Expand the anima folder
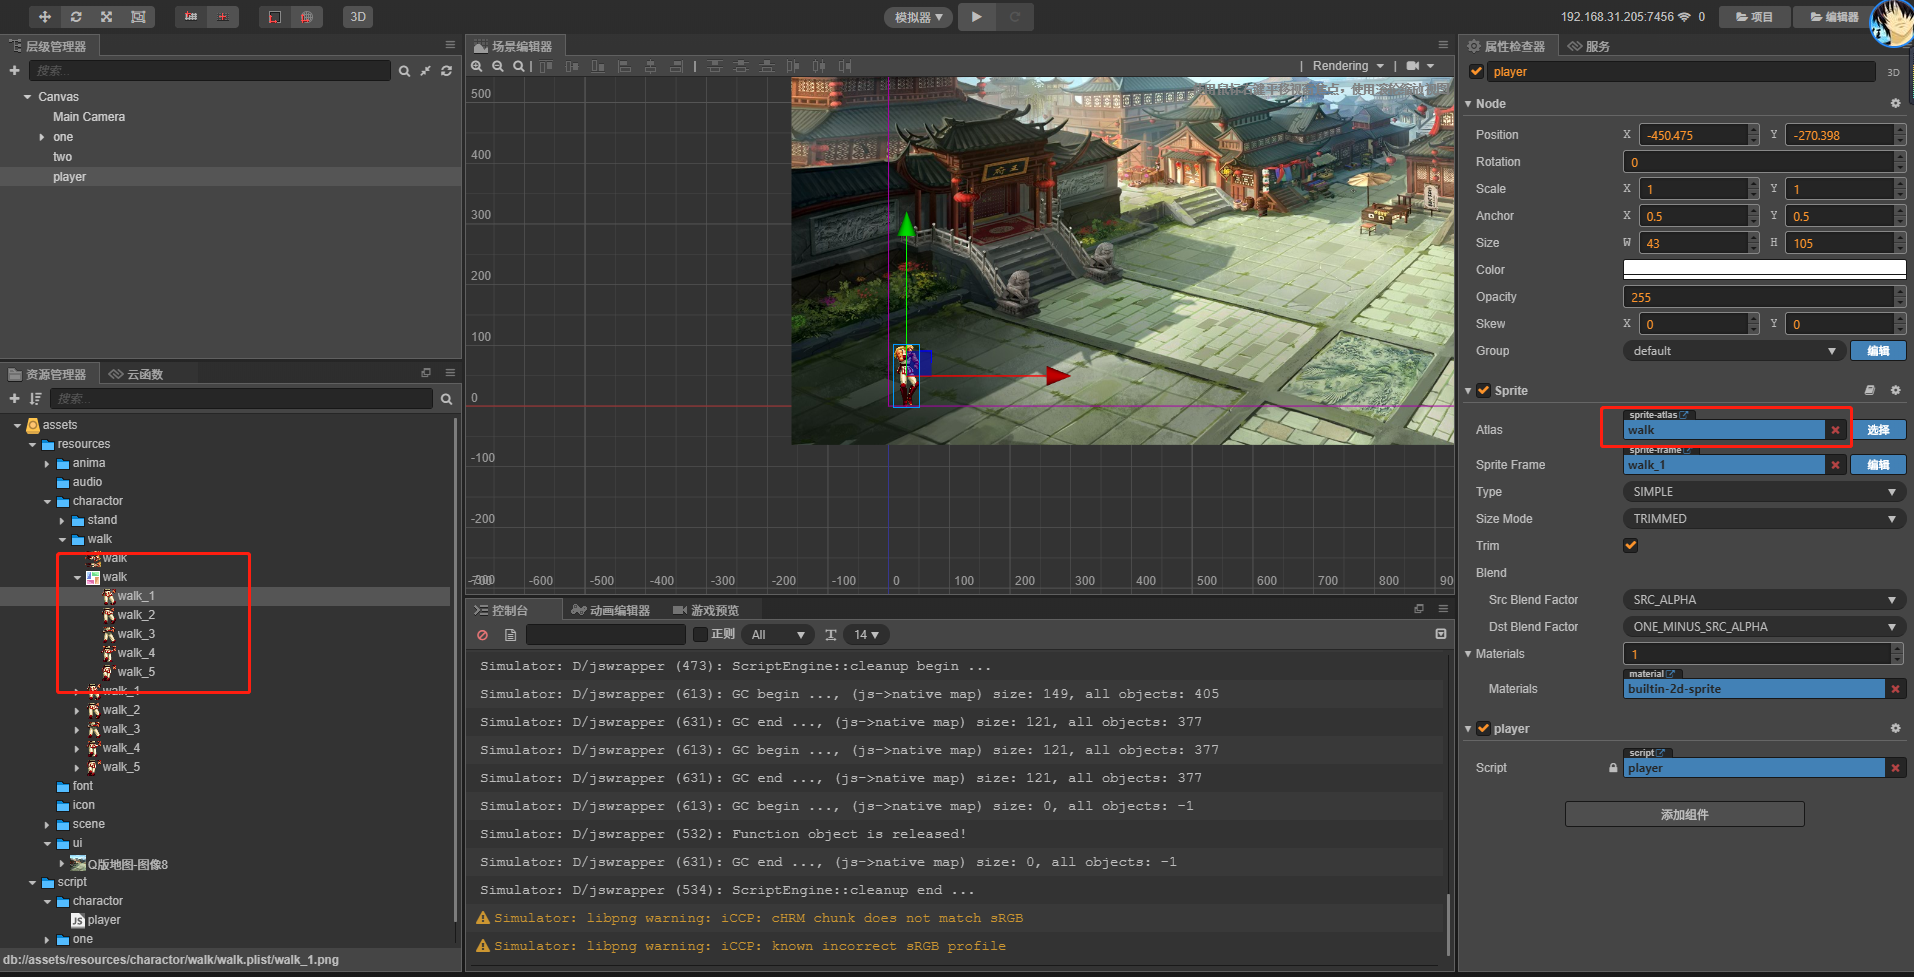 [x=47, y=464]
